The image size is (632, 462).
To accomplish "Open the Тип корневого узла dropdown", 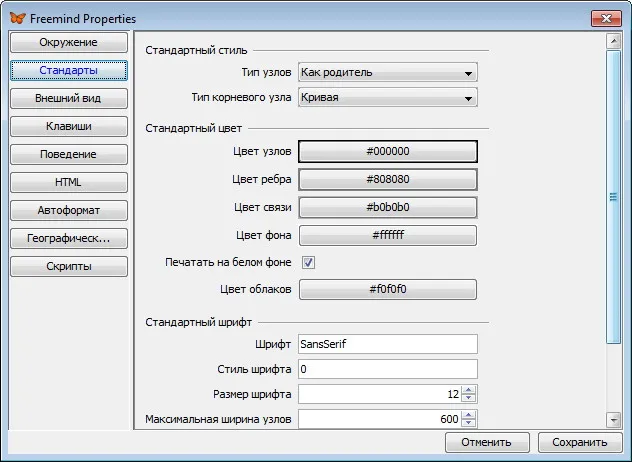I will pyautogui.click(x=388, y=98).
